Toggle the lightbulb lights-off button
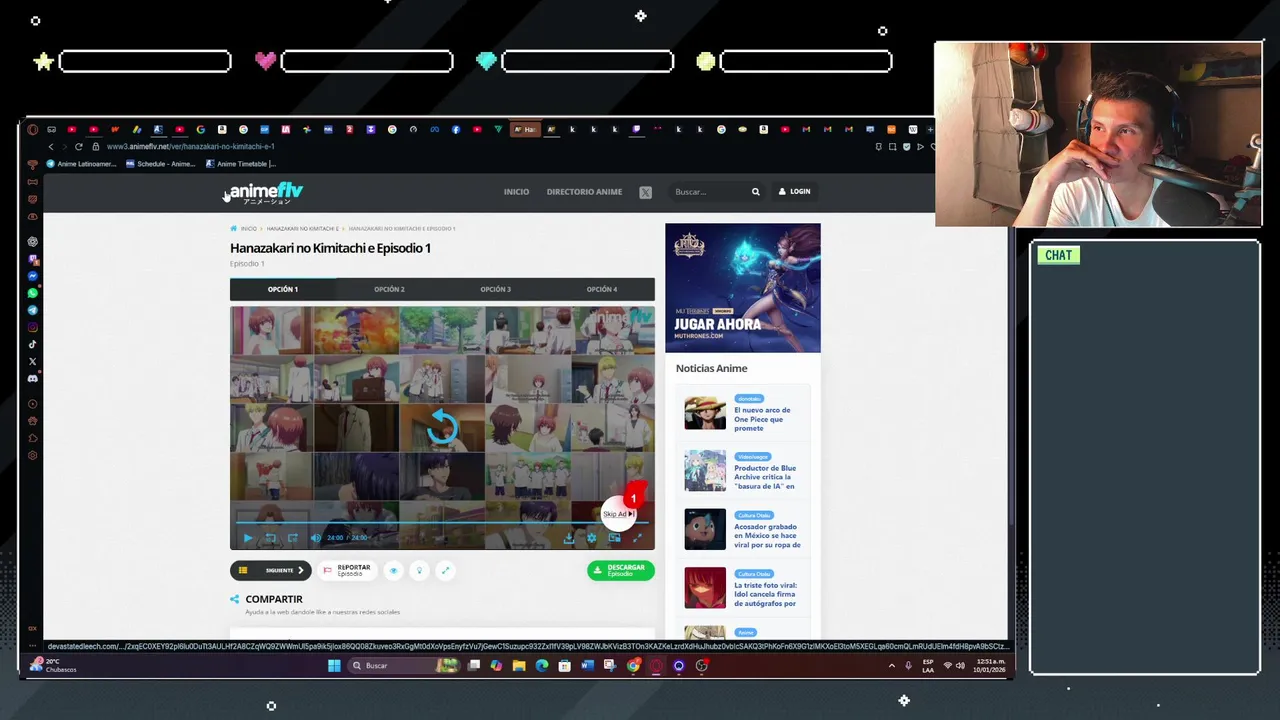Viewport: 1280px width, 720px height. pos(419,570)
